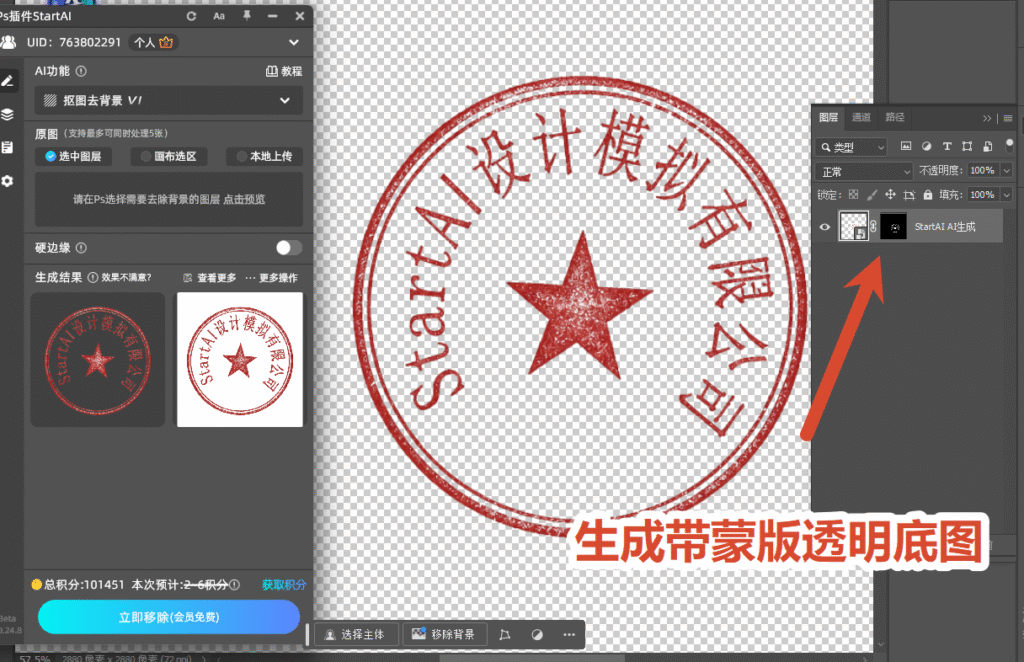Click the user account avatar icon

[x=8, y=42]
